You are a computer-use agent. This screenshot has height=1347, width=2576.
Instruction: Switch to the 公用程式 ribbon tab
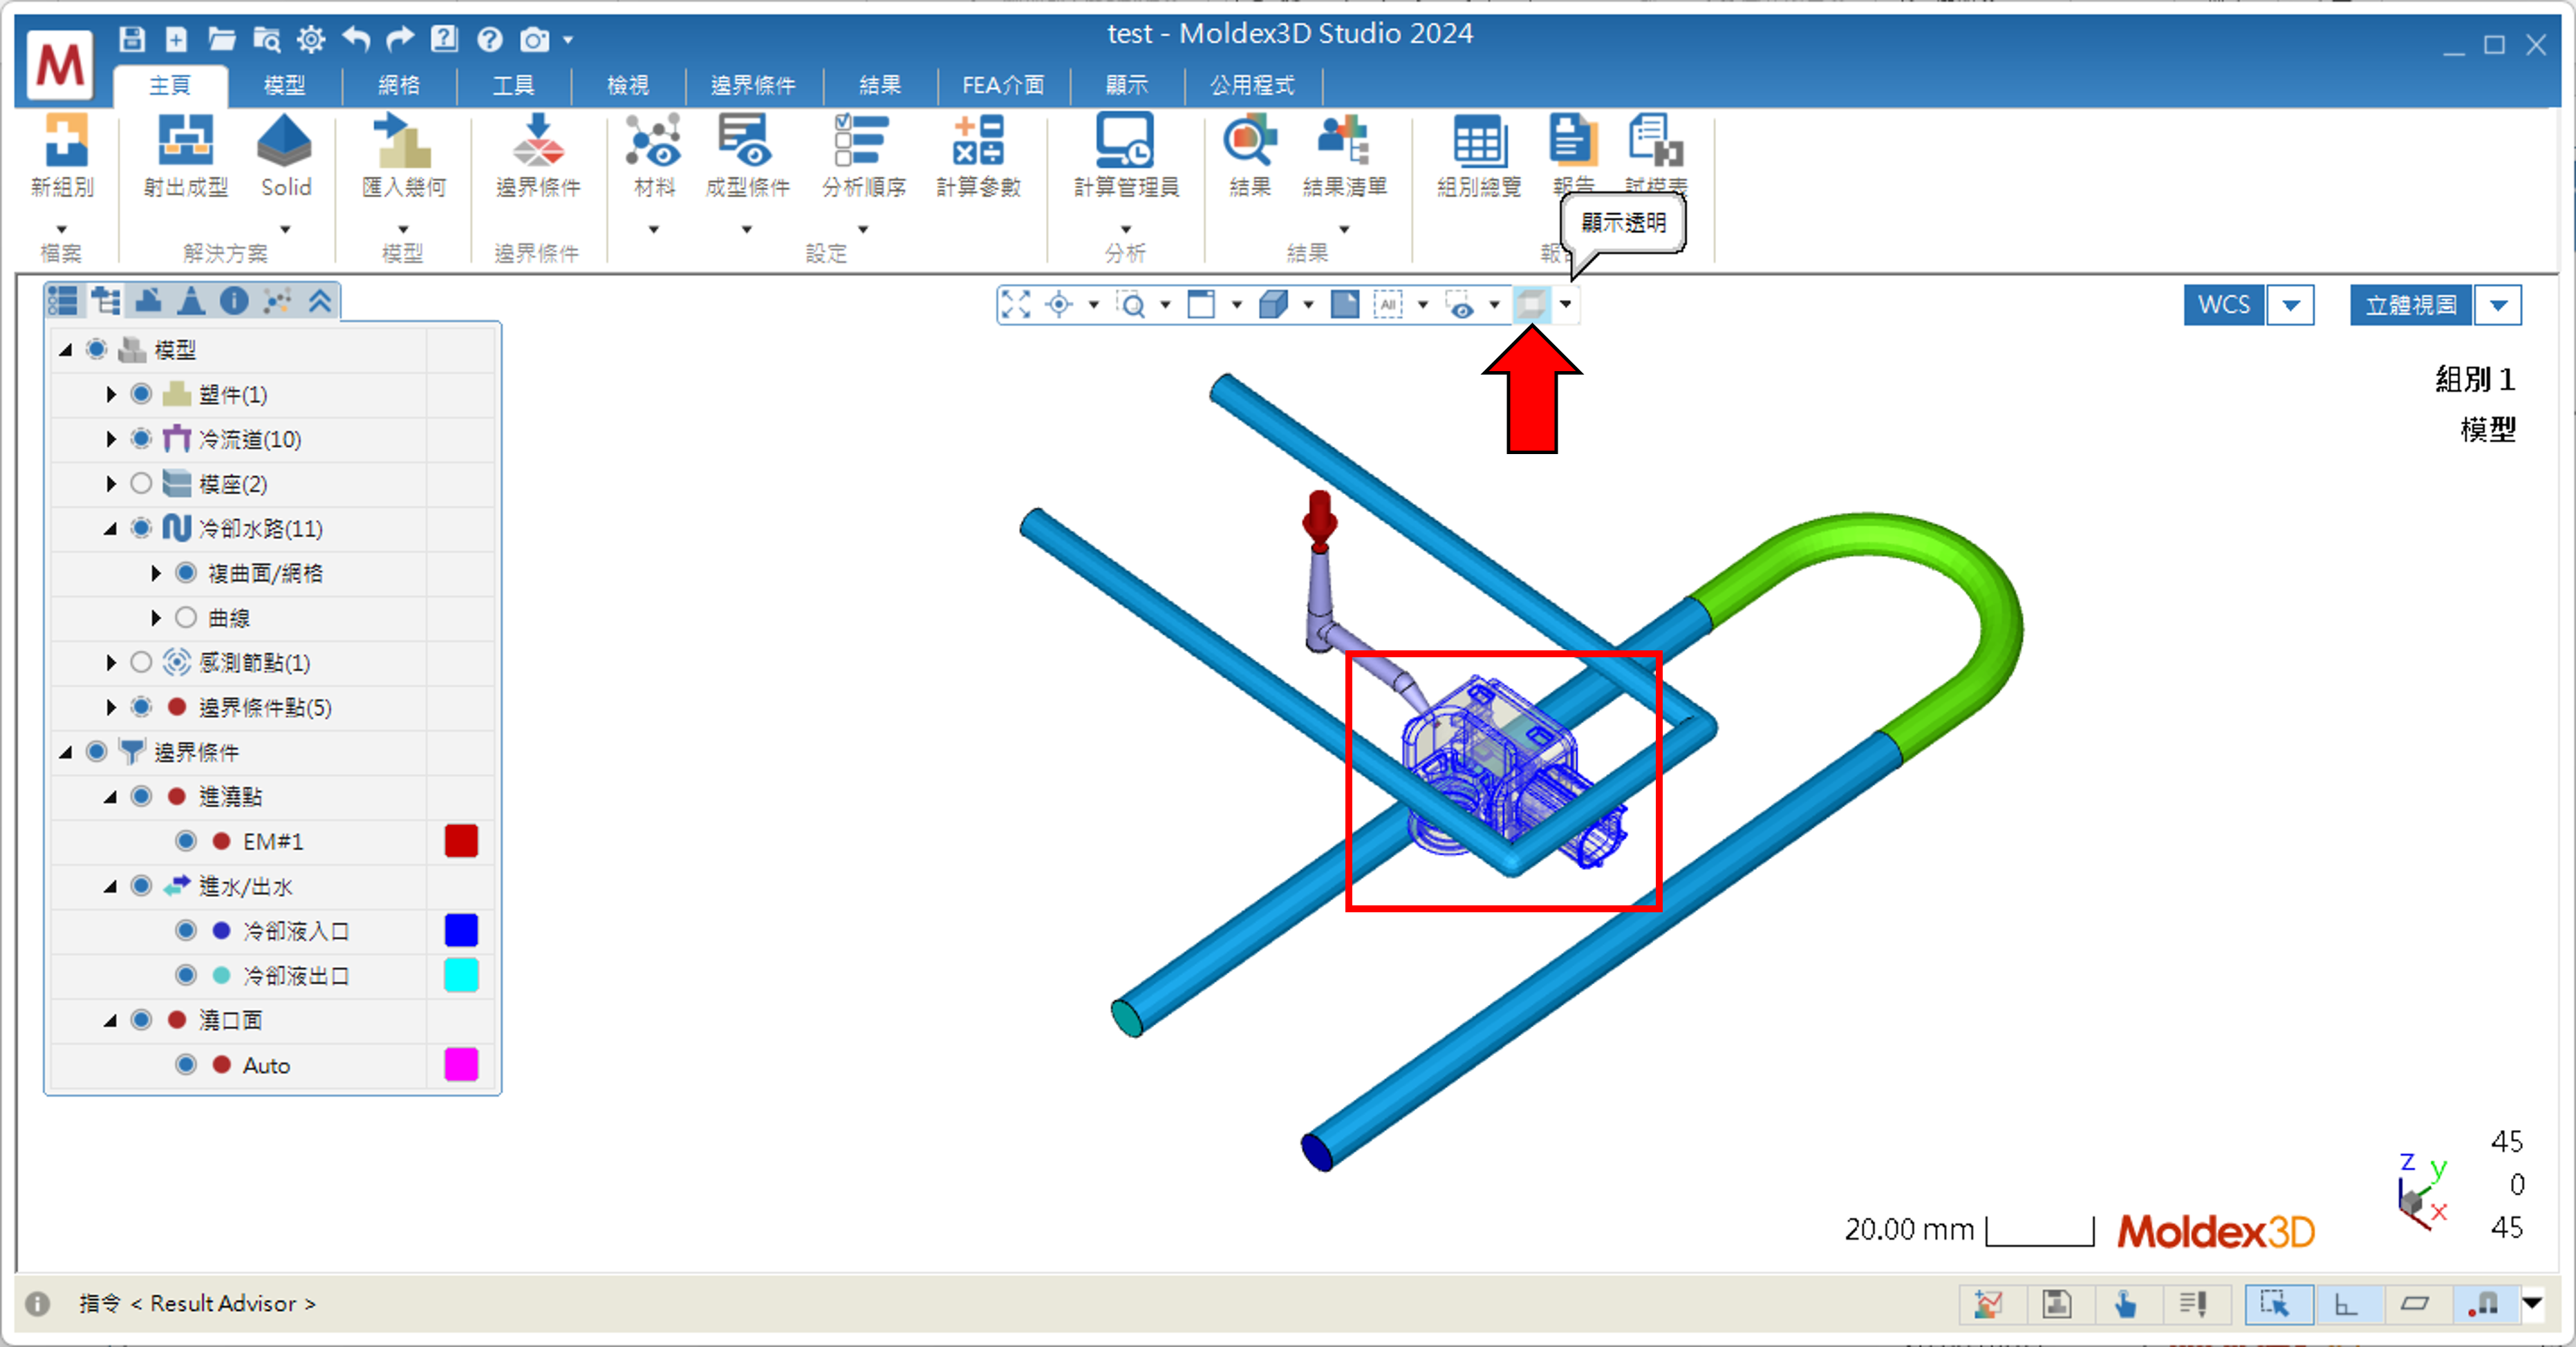tap(1252, 86)
